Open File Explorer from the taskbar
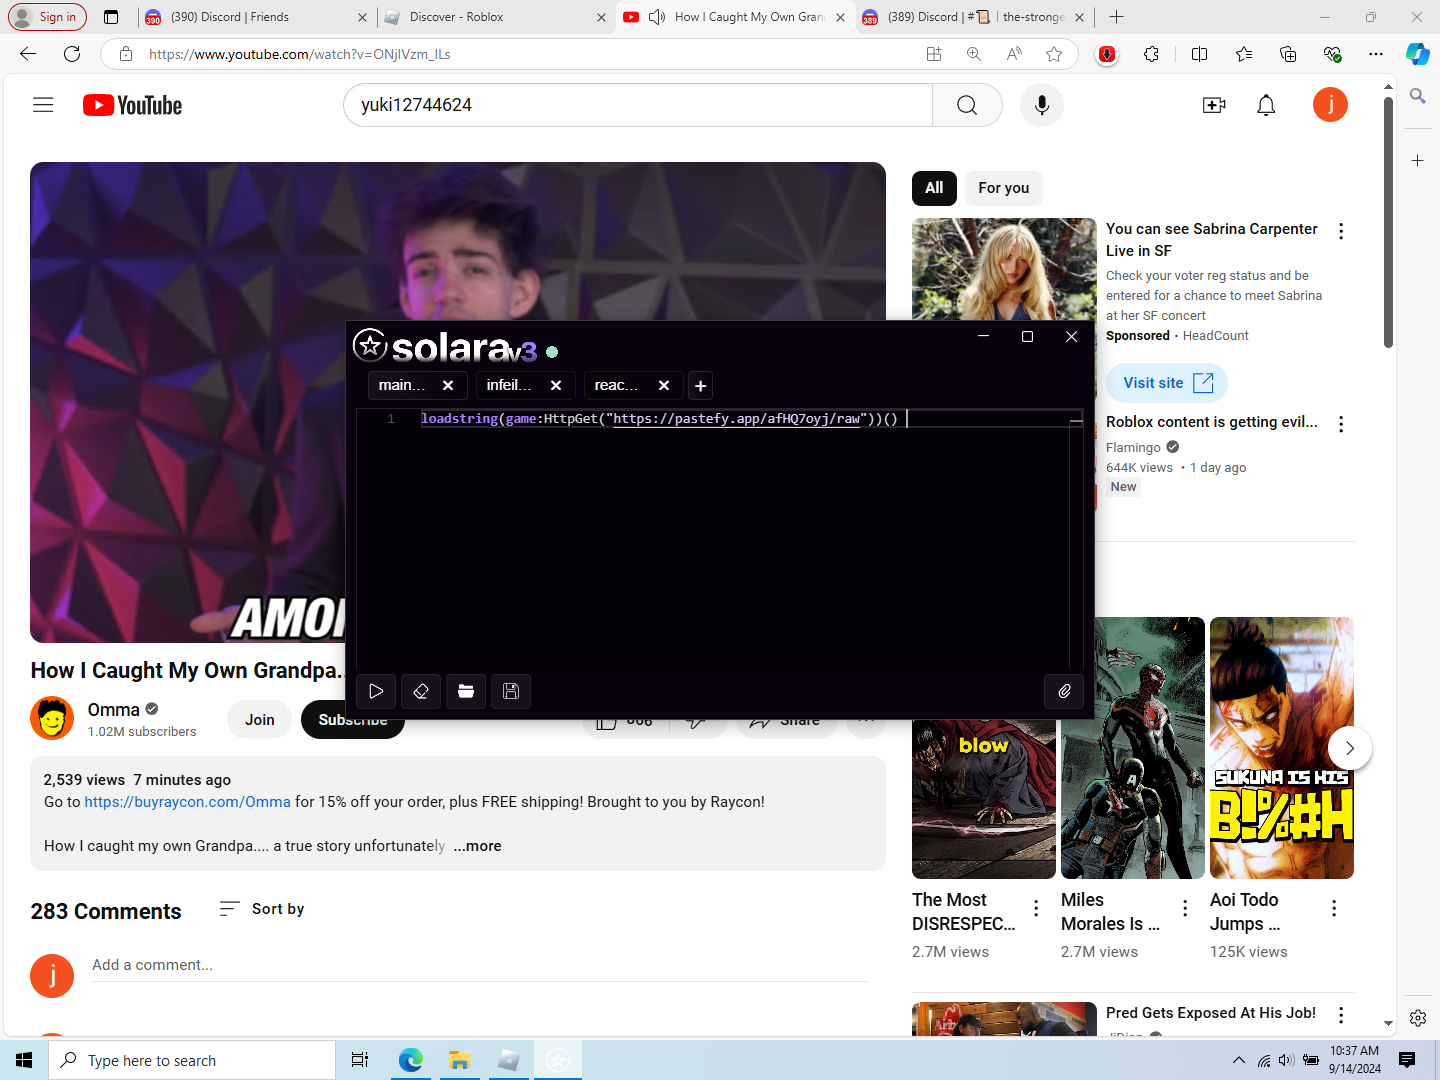The image size is (1440, 1080). [459, 1060]
